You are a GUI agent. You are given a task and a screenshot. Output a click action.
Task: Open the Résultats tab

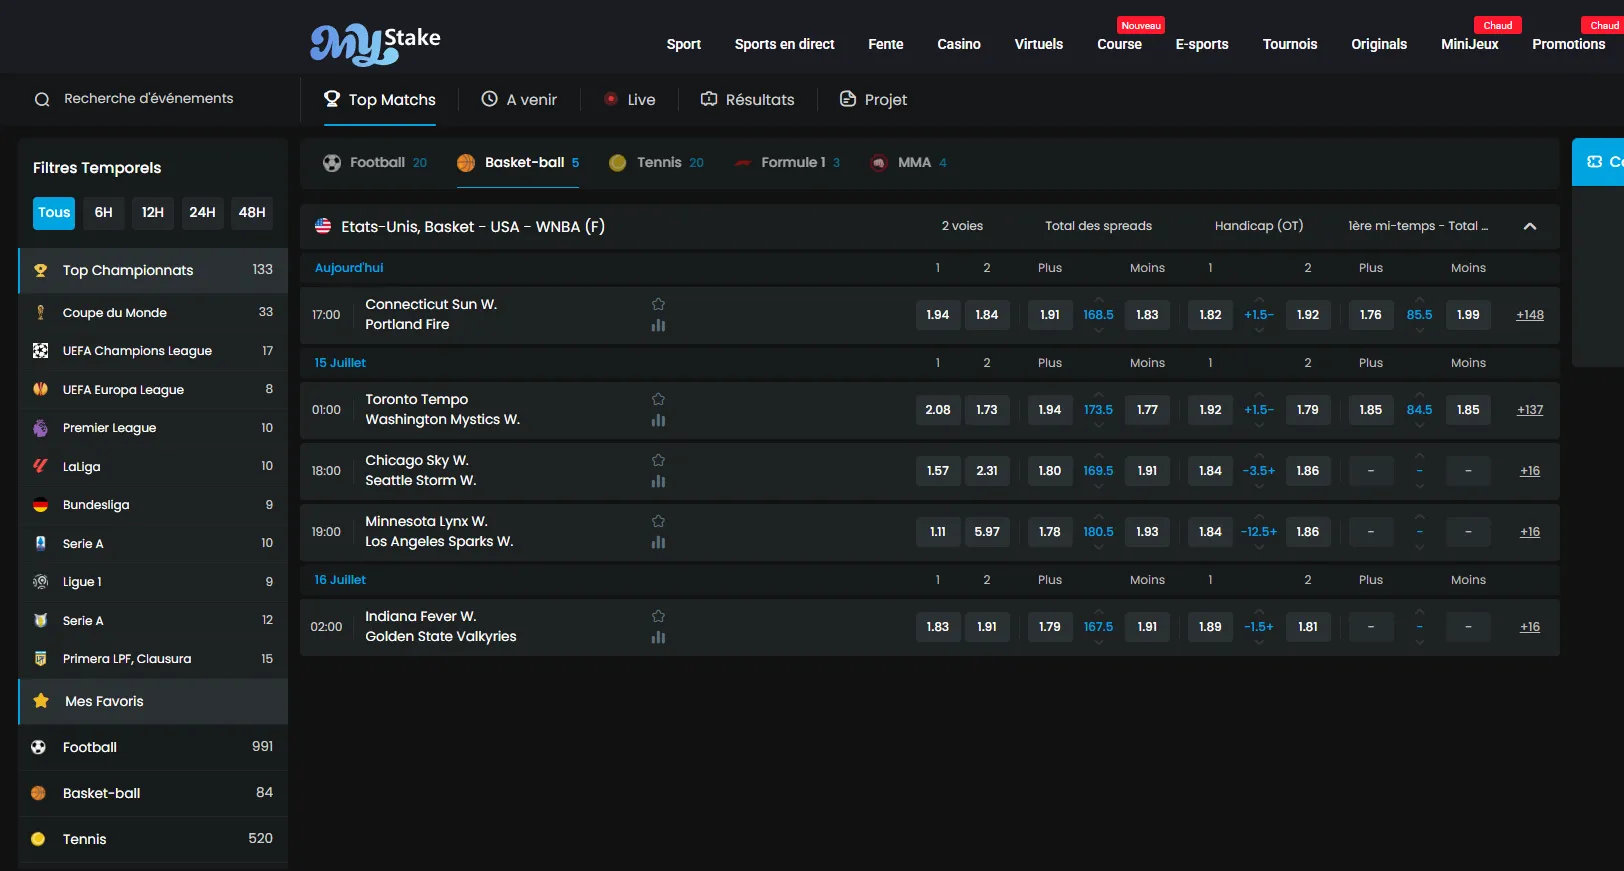tap(747, 100)
